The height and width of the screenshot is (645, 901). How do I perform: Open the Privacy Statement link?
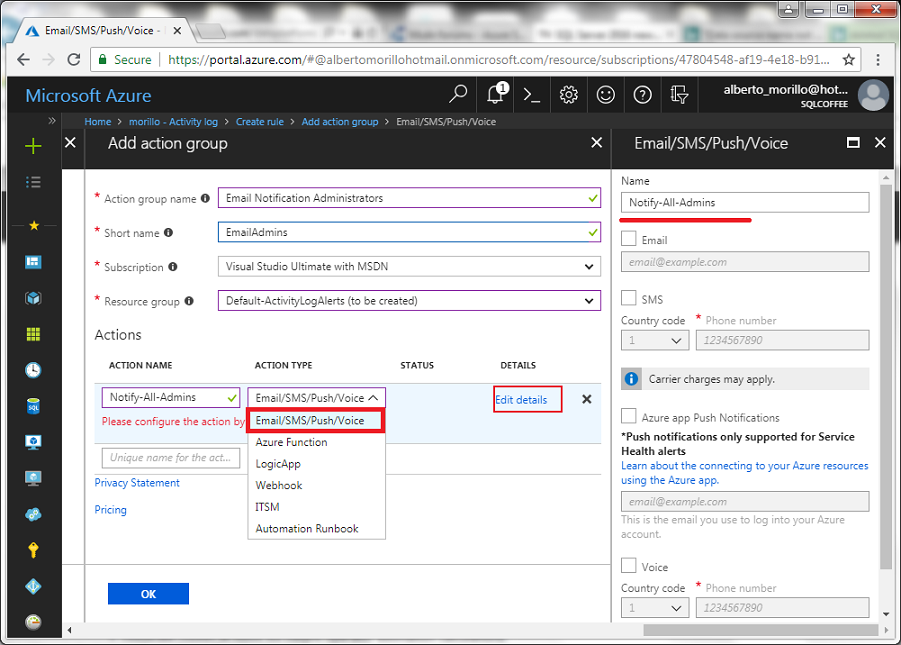137,483
